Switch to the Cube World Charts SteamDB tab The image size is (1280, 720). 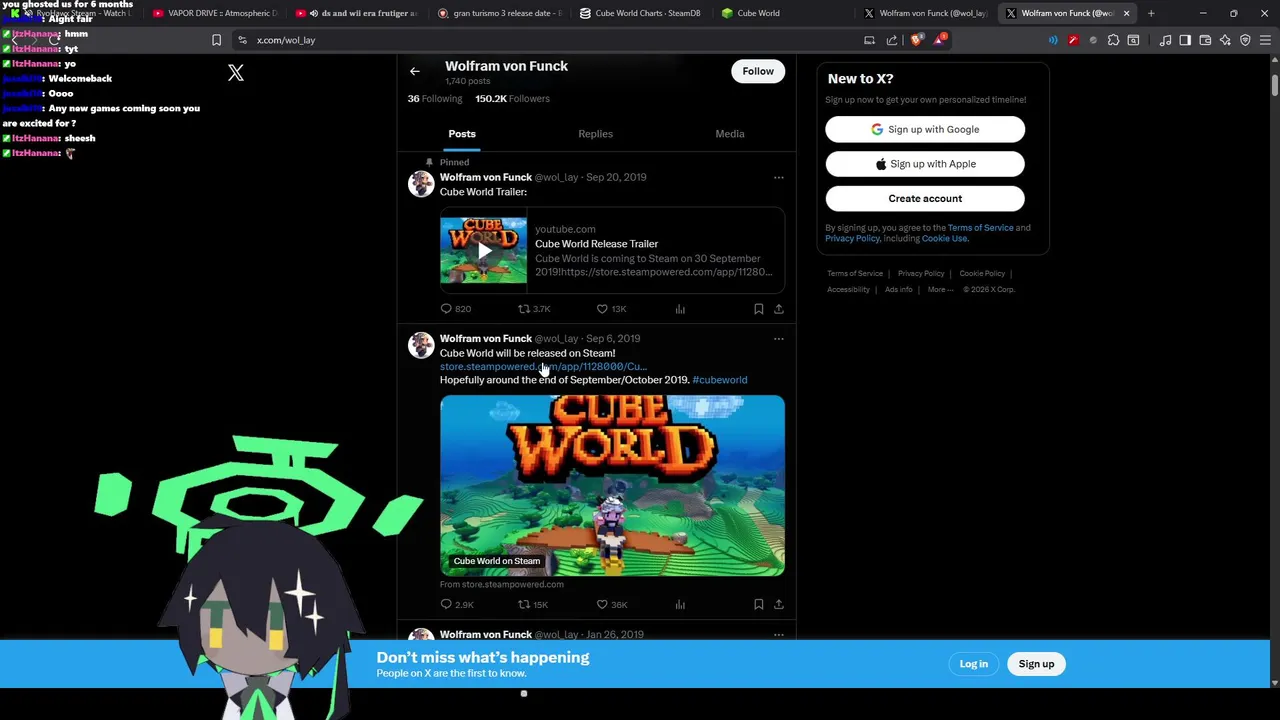642,13
